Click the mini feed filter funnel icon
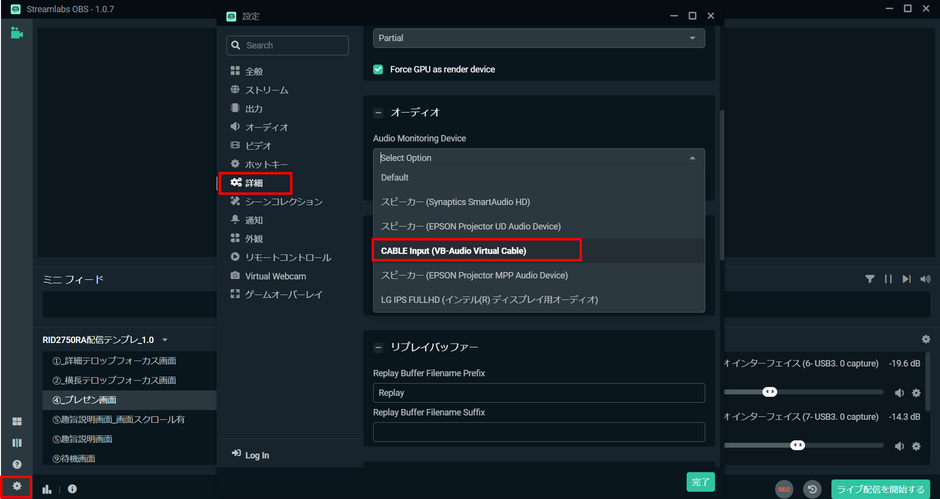The height and width of the screenshot is (499, 940). pyautogui.click(x=869, y=279)
